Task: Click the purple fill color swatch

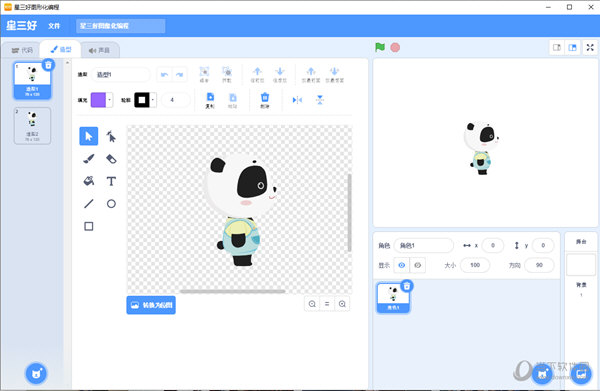Action: (98, 100)
